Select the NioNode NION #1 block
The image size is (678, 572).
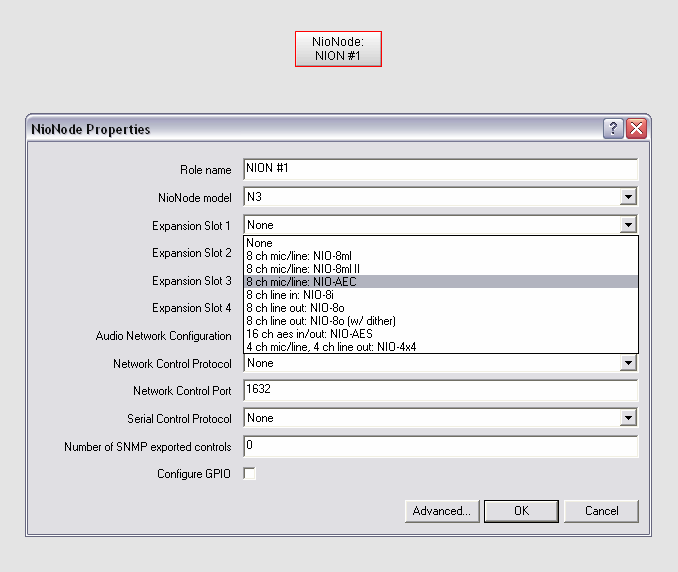338,49
